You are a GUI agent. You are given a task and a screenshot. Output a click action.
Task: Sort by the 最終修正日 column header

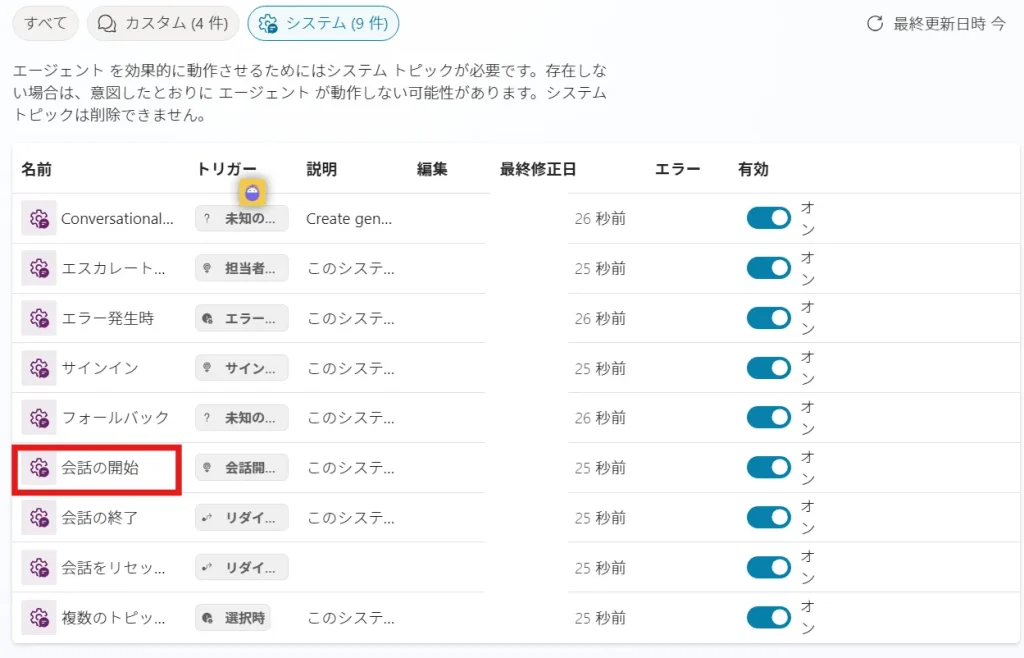(x=538, y=170)
